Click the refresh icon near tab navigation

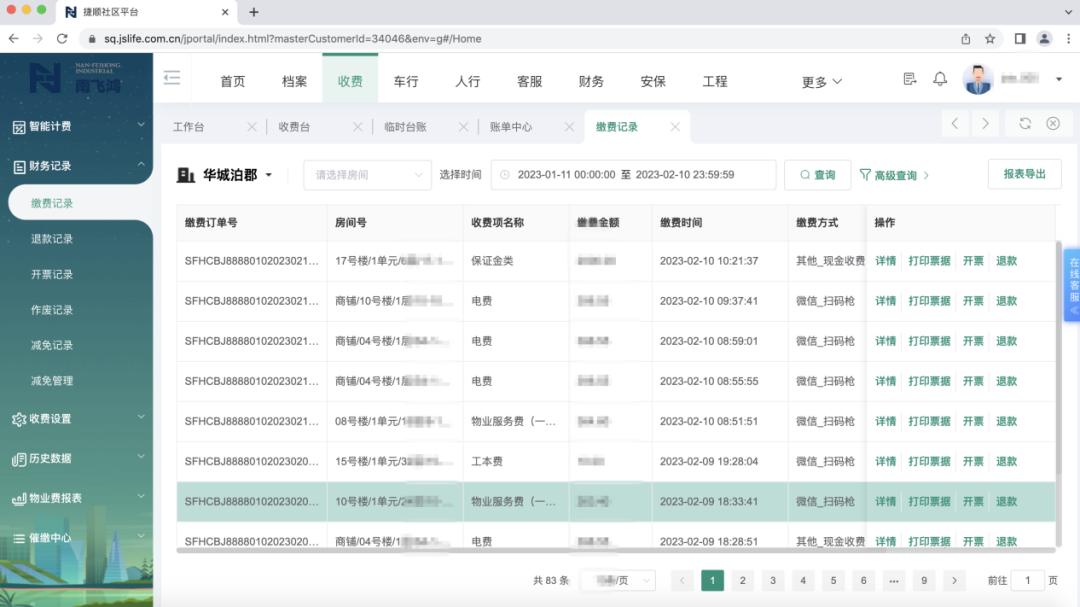(x=1024, y=124)
